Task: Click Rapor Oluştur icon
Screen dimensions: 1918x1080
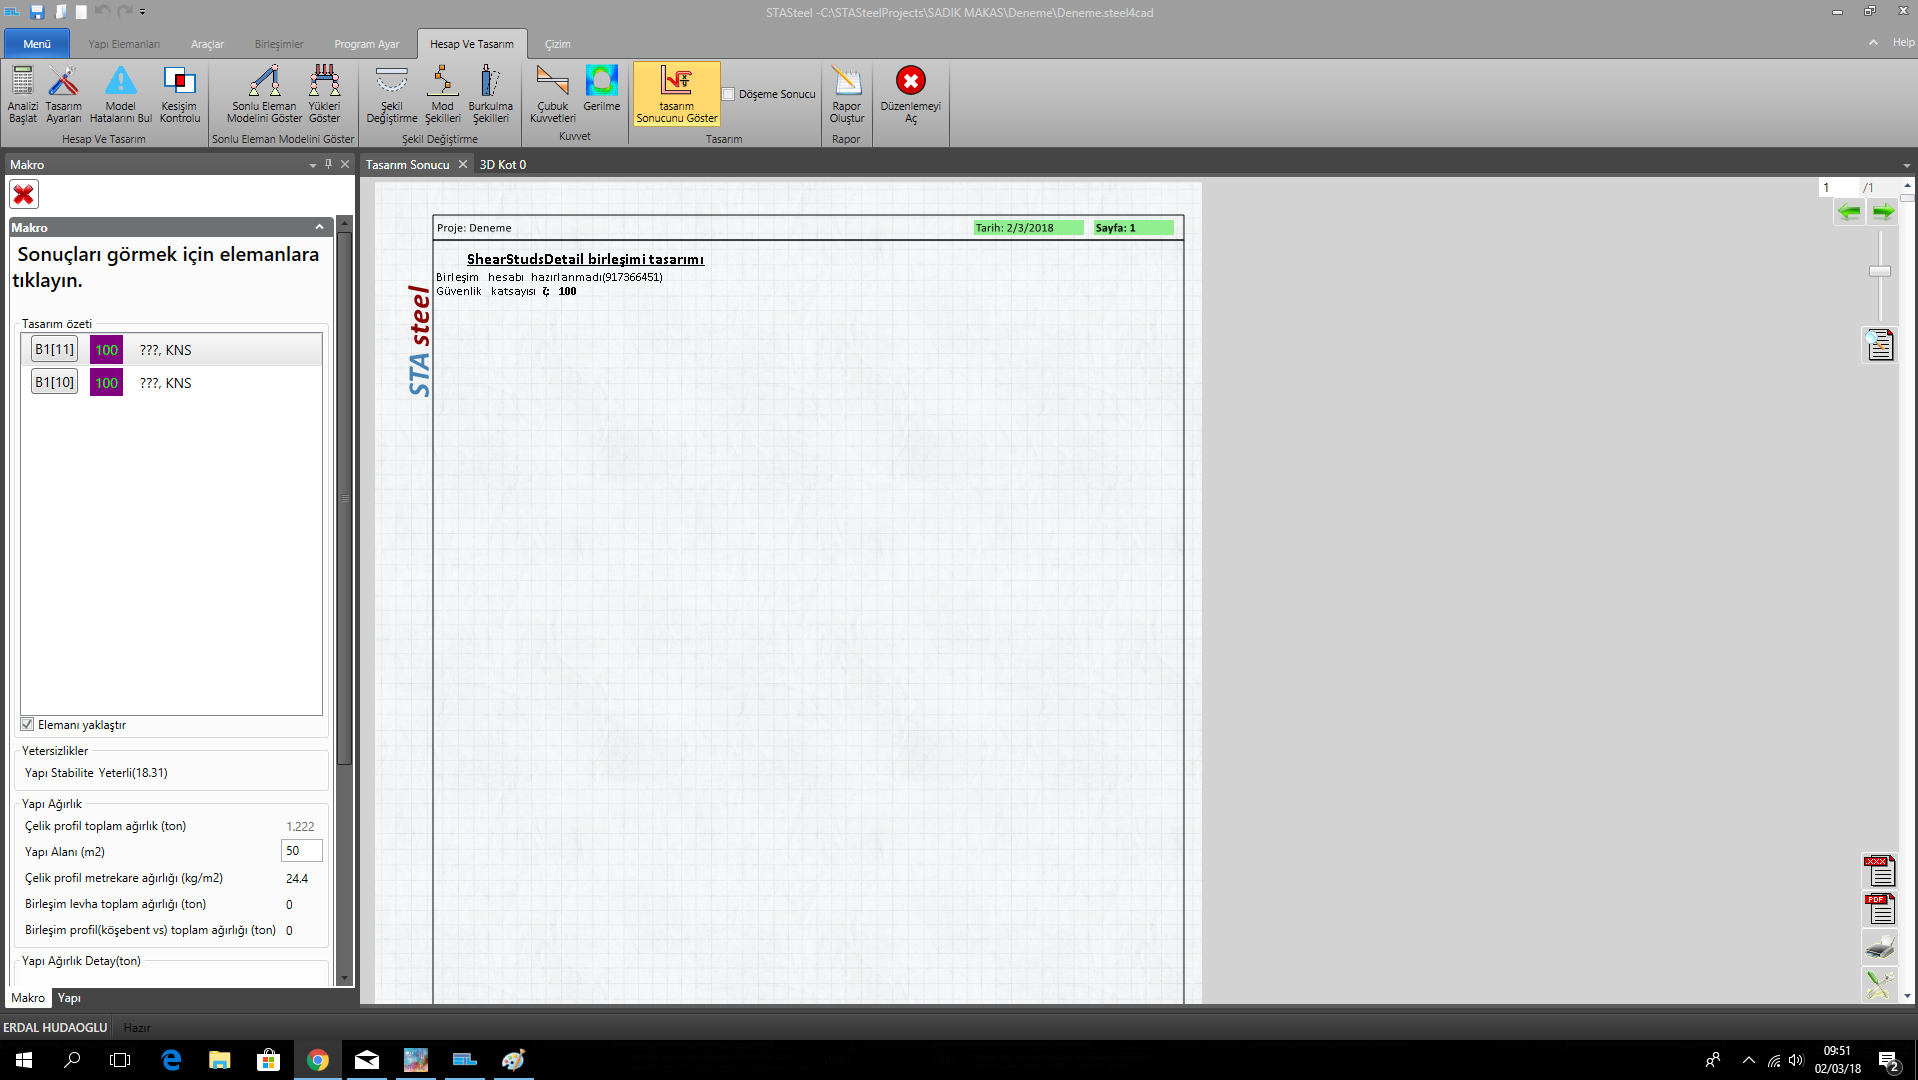Action: (x=846, y=93)
